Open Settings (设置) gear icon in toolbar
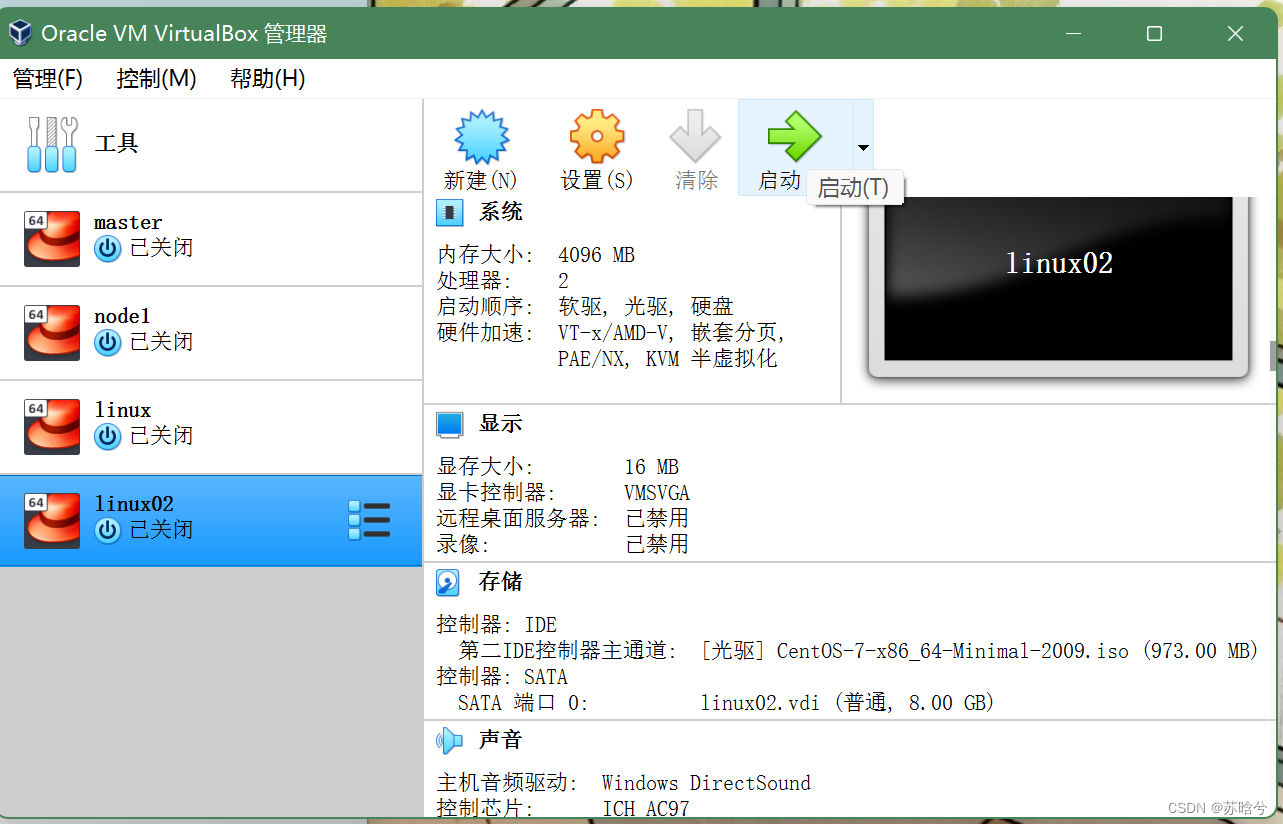This screenshot has width=1283, height=824. [x=597, y=137]
